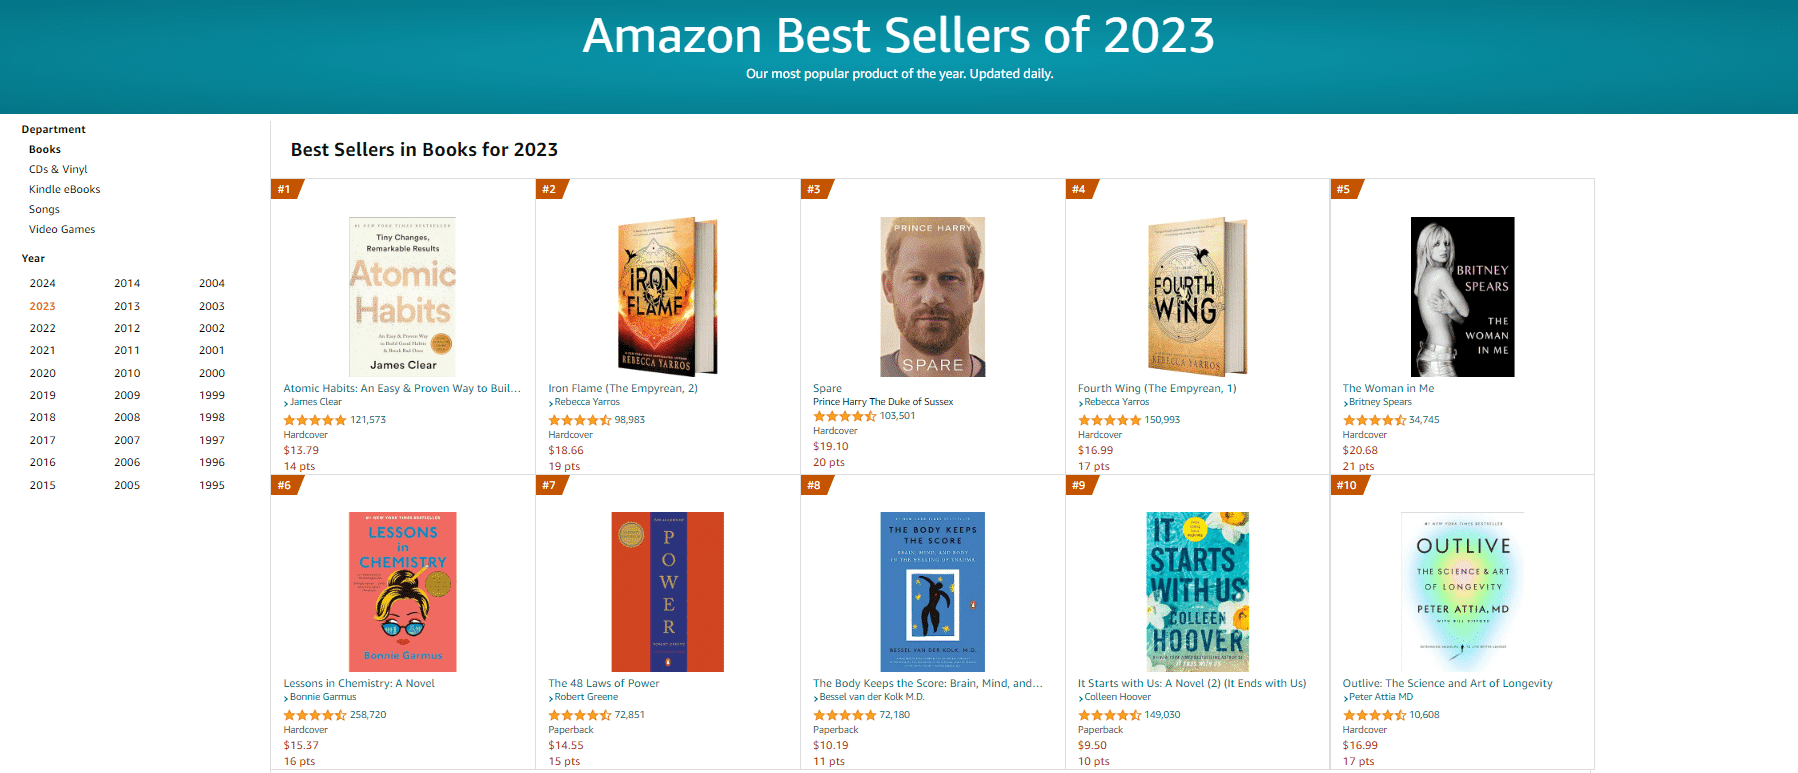Click the Iron Flame book cover image
The height and width of the screenshot is (773, 1798).
click(x=667, y=297)
